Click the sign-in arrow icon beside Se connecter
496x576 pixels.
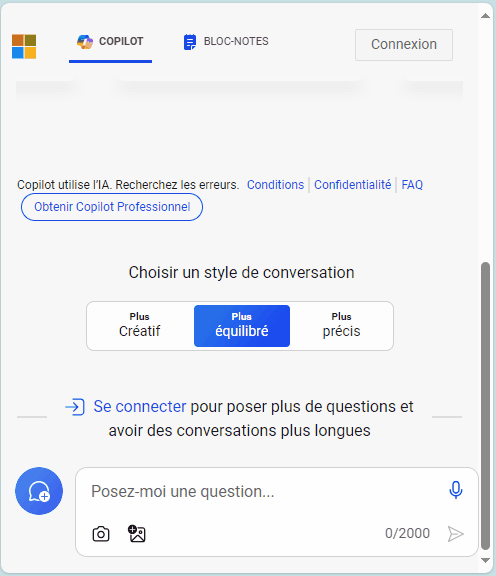click(75, 407)
